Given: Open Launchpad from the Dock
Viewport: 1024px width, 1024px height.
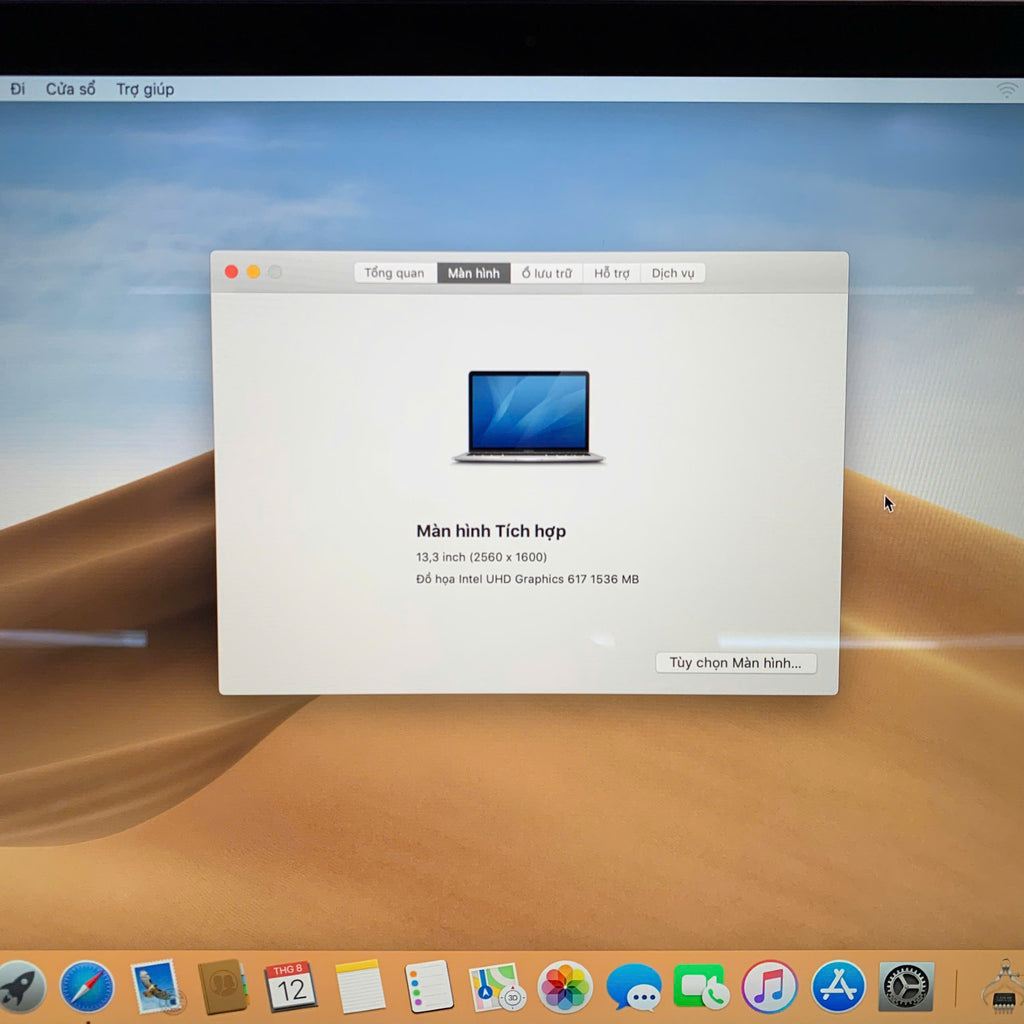Looking at the screenshot, I should coord(20,987).
